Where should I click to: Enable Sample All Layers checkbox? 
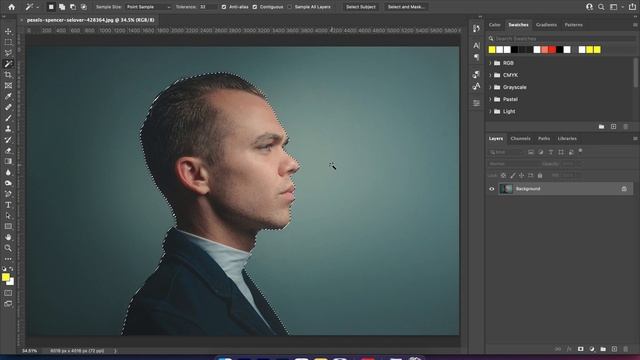[290, 7]
